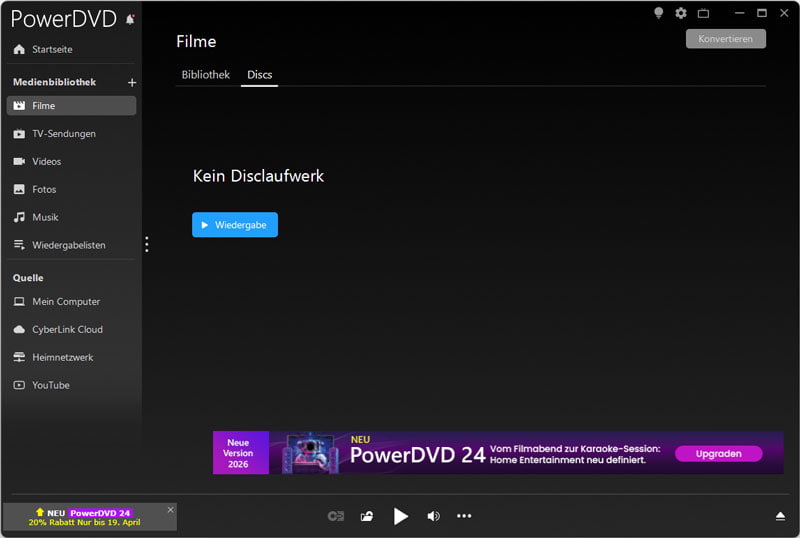This screenshot has height=538, width=800.
Task: Click the blue Wiedergabe button
Action: (235, 225)
